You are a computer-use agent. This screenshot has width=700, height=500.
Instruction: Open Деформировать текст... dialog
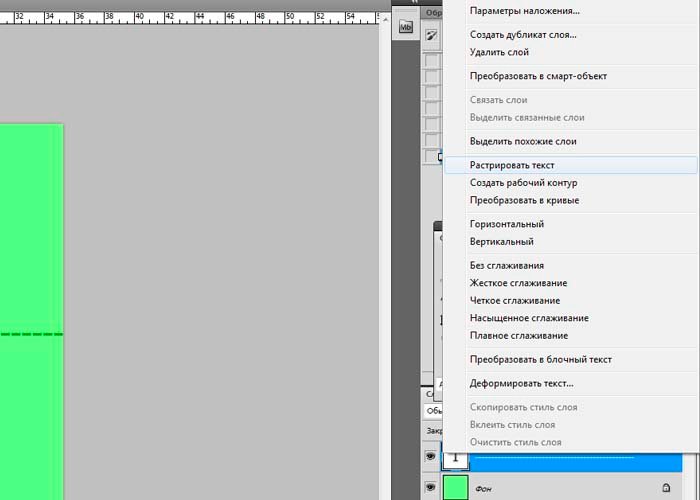pyautogui.click(x=521, y=383)
